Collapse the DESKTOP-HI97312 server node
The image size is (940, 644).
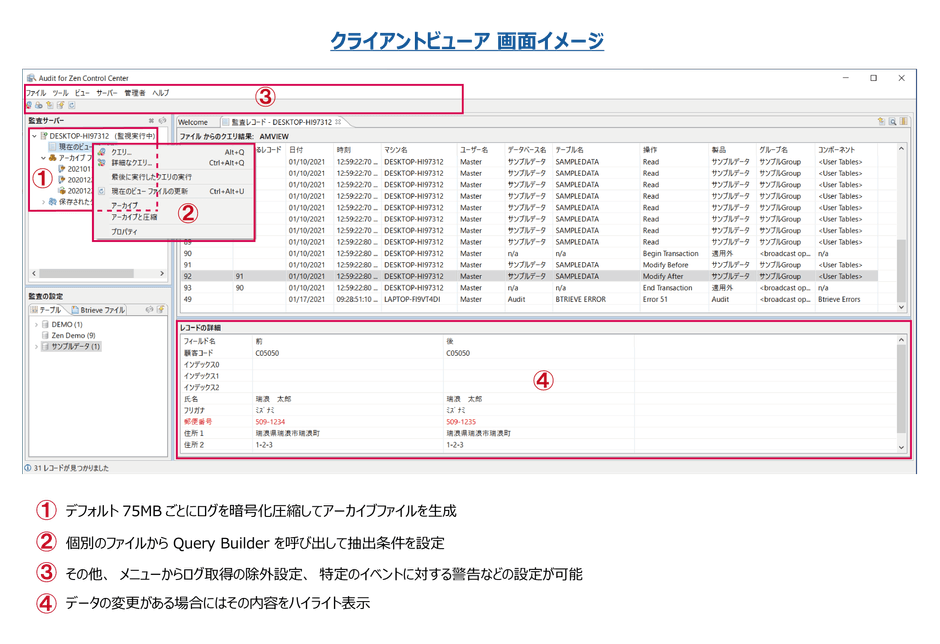tap(34, 134)
